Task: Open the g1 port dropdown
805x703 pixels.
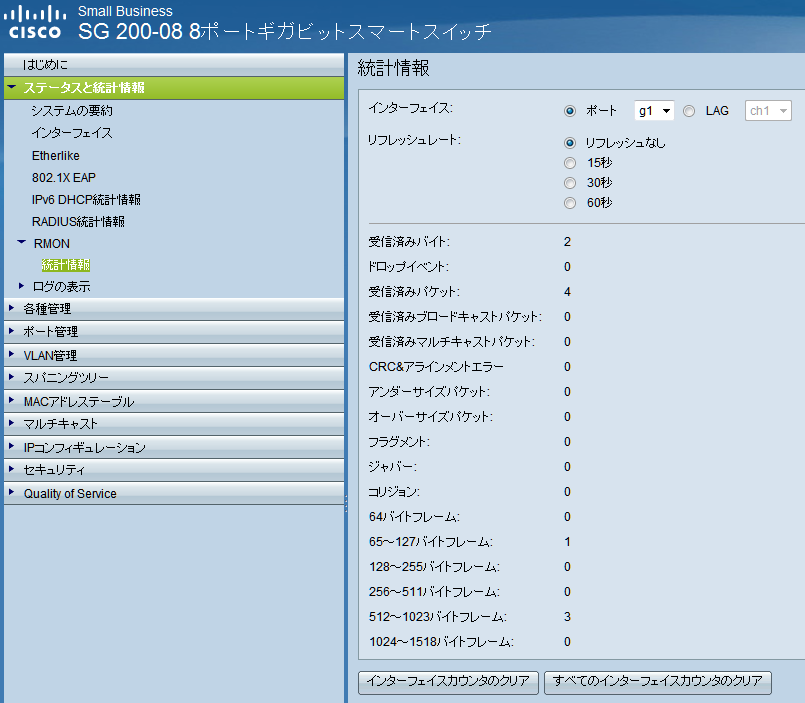Action: coord(654,110)
